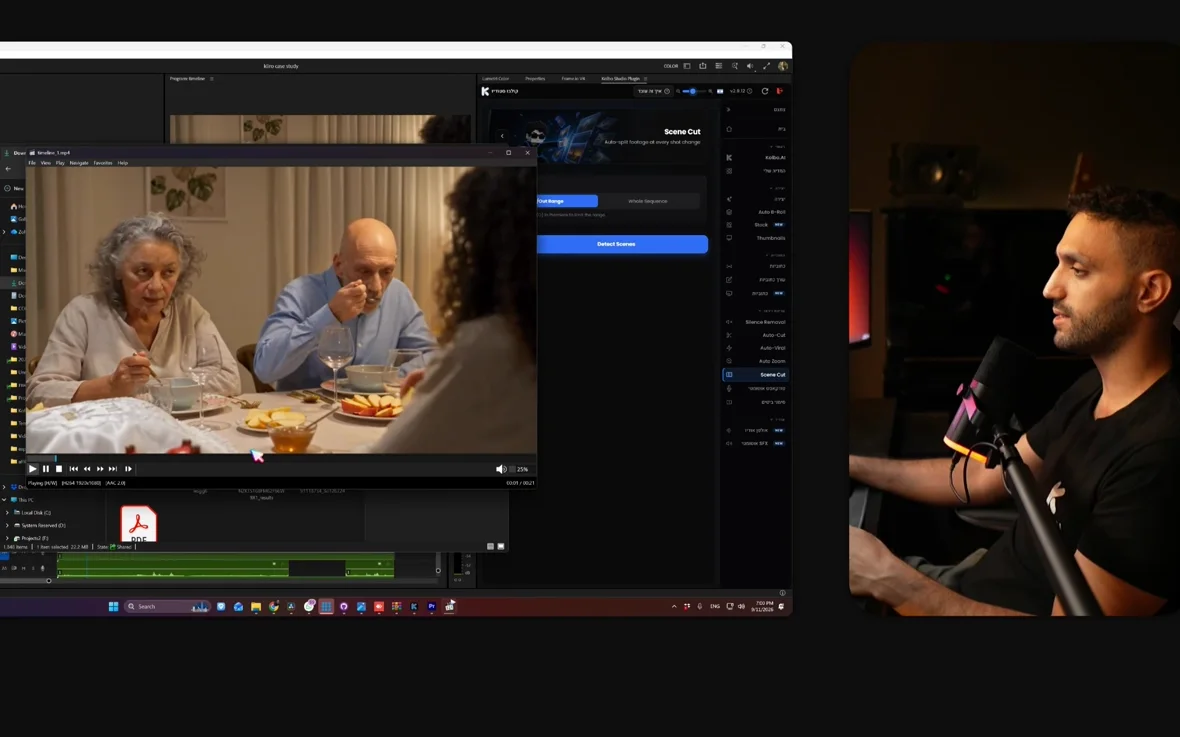Click the refresh icon in plugin header
The image size is (1180, 737).
point(765,91)
